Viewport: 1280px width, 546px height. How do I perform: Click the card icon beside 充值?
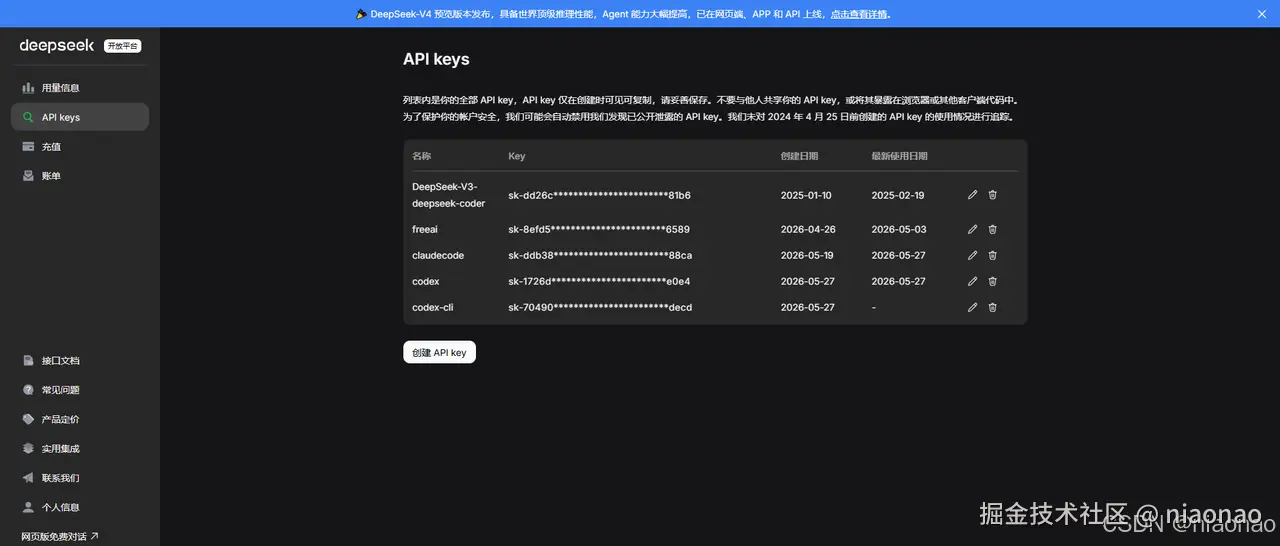[29, 146]
